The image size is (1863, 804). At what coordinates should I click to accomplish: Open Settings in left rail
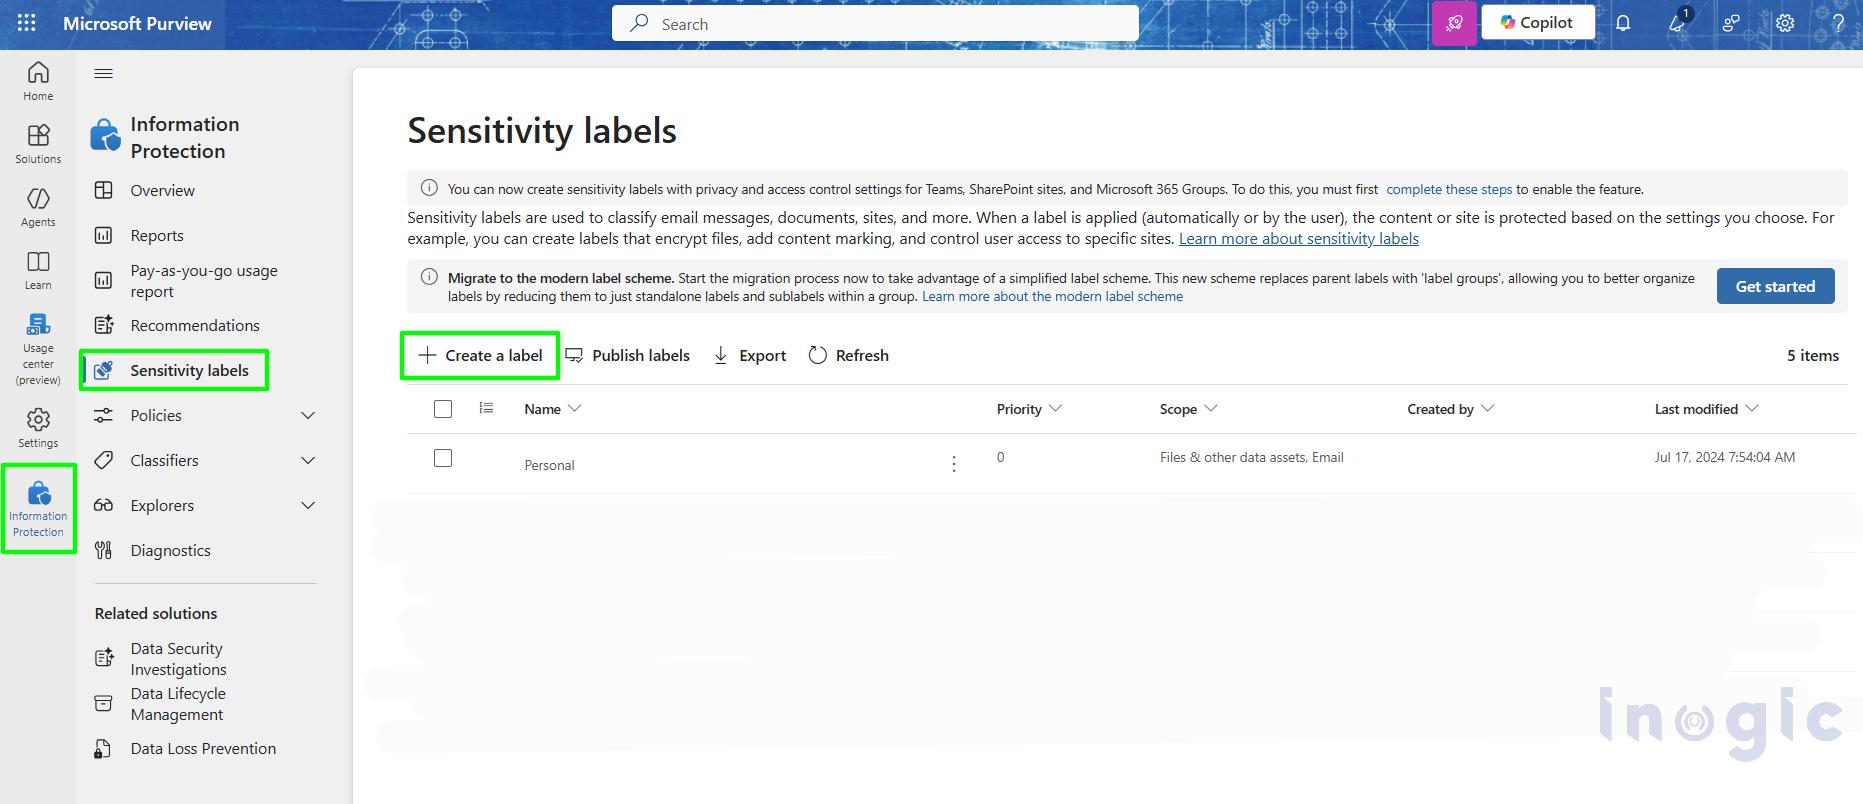click(38, 428)
